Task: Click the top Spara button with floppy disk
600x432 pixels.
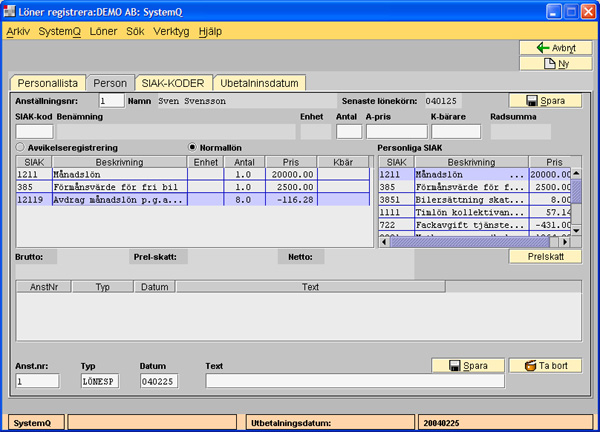Action: pos(544,100)
